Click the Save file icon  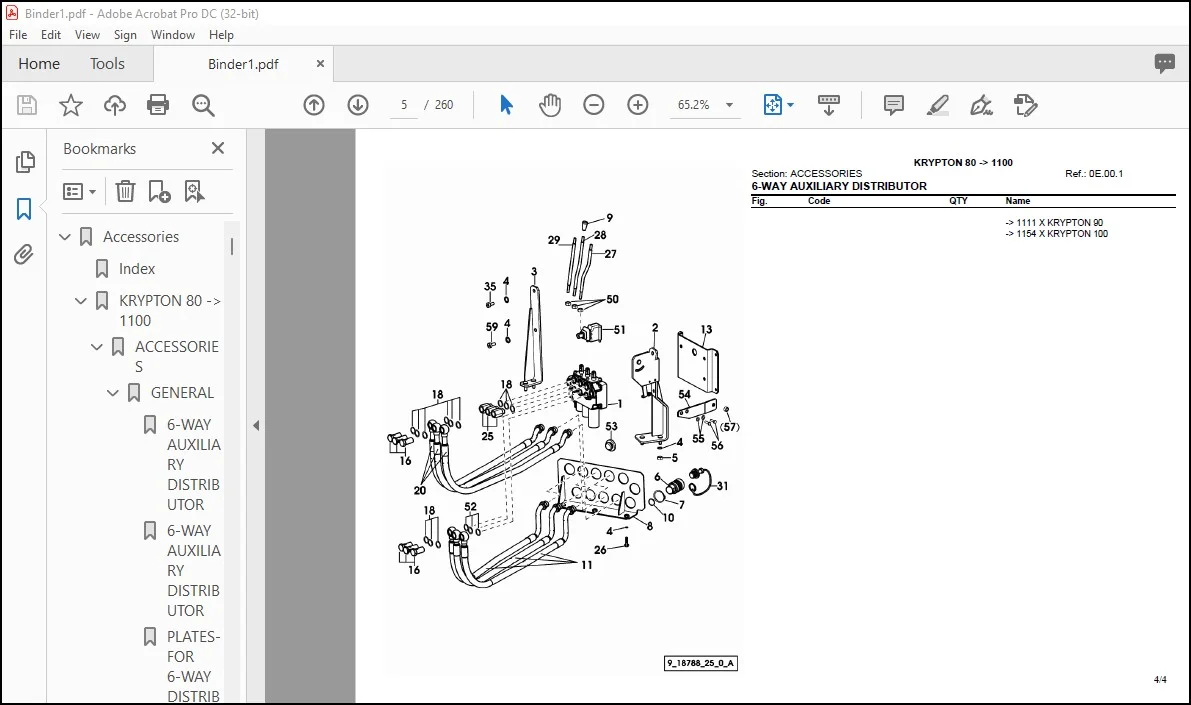27,105
